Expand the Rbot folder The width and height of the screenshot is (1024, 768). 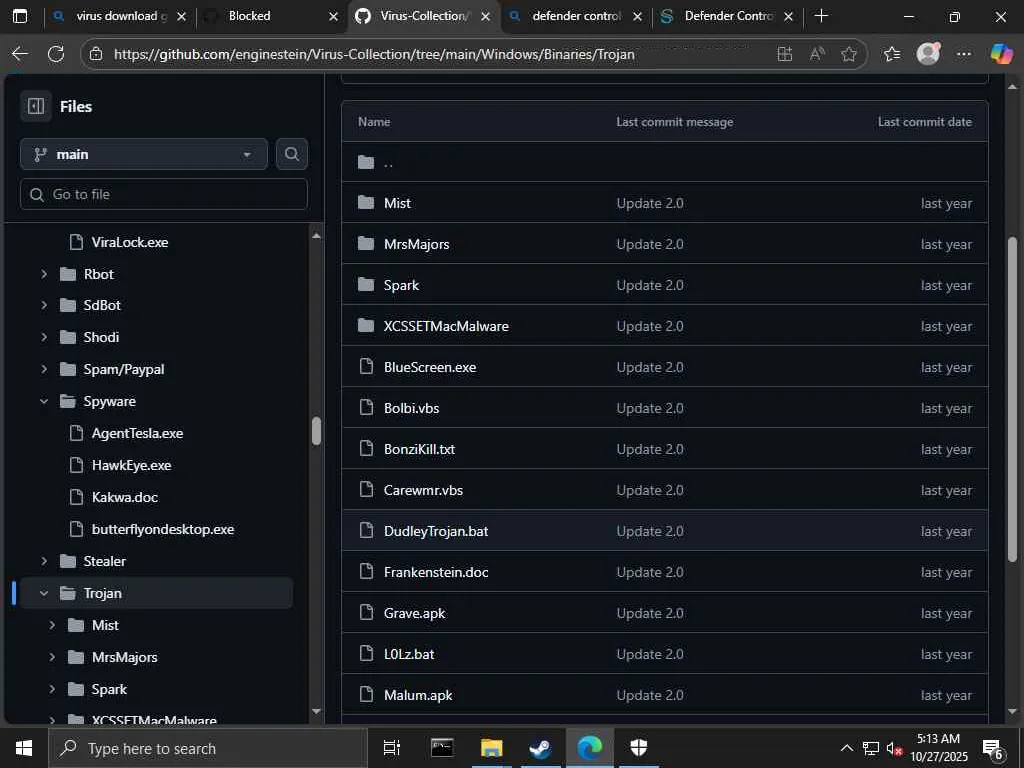pyautogui.click(x=44, y=274)
